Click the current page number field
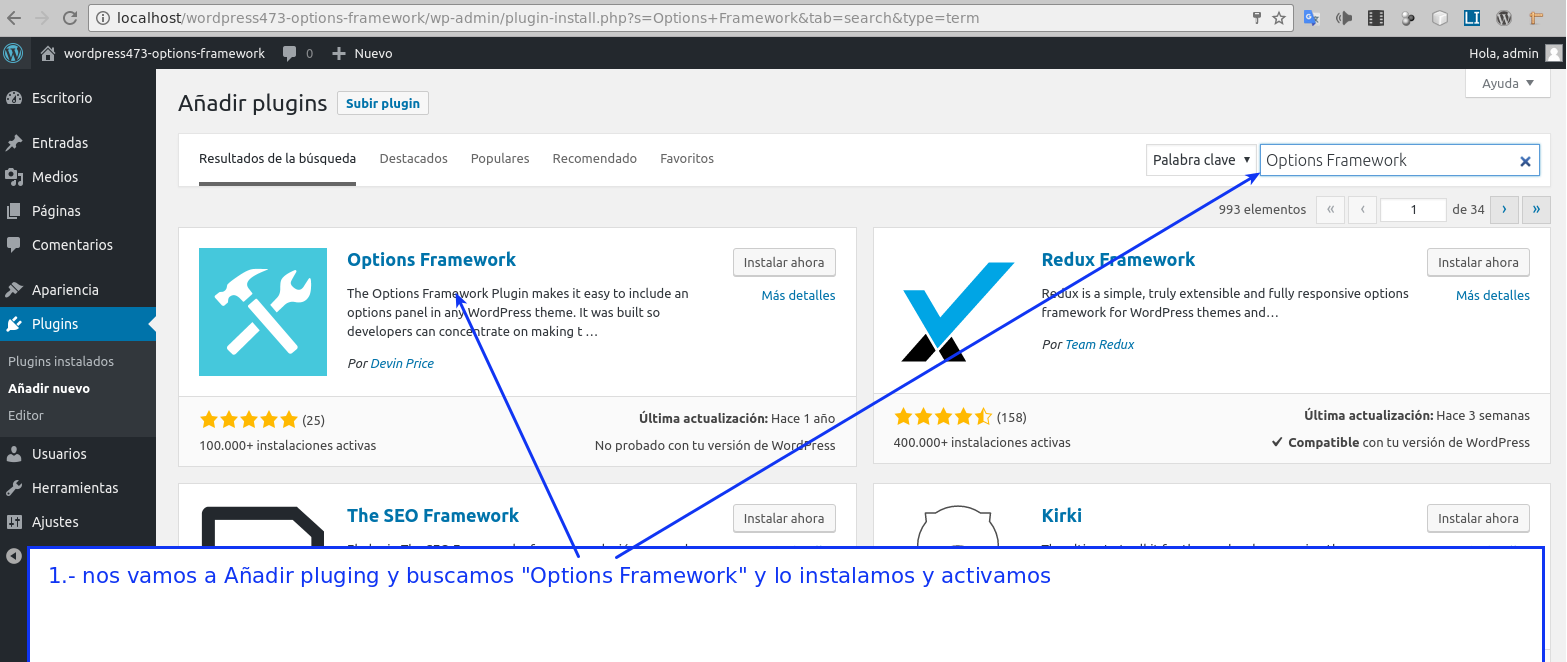 (x=1413, y=210)
